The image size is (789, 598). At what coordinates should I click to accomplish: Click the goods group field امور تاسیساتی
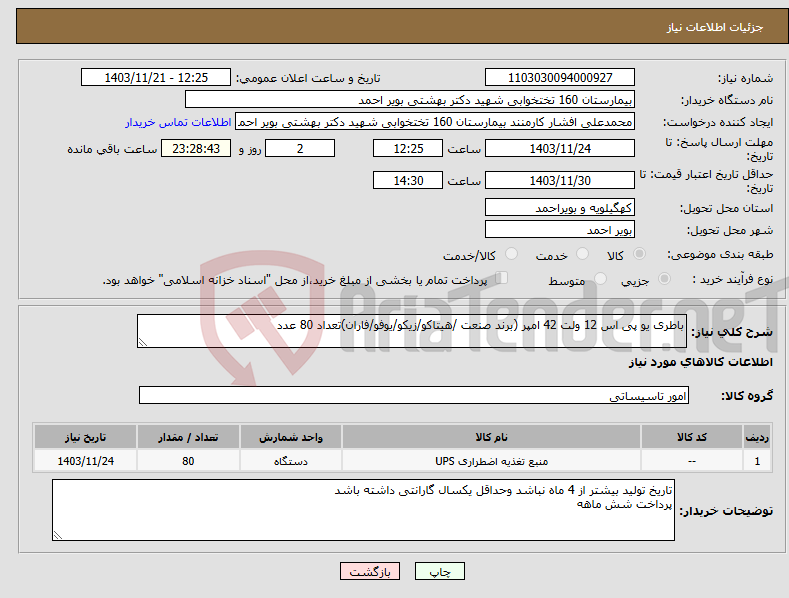414,396
